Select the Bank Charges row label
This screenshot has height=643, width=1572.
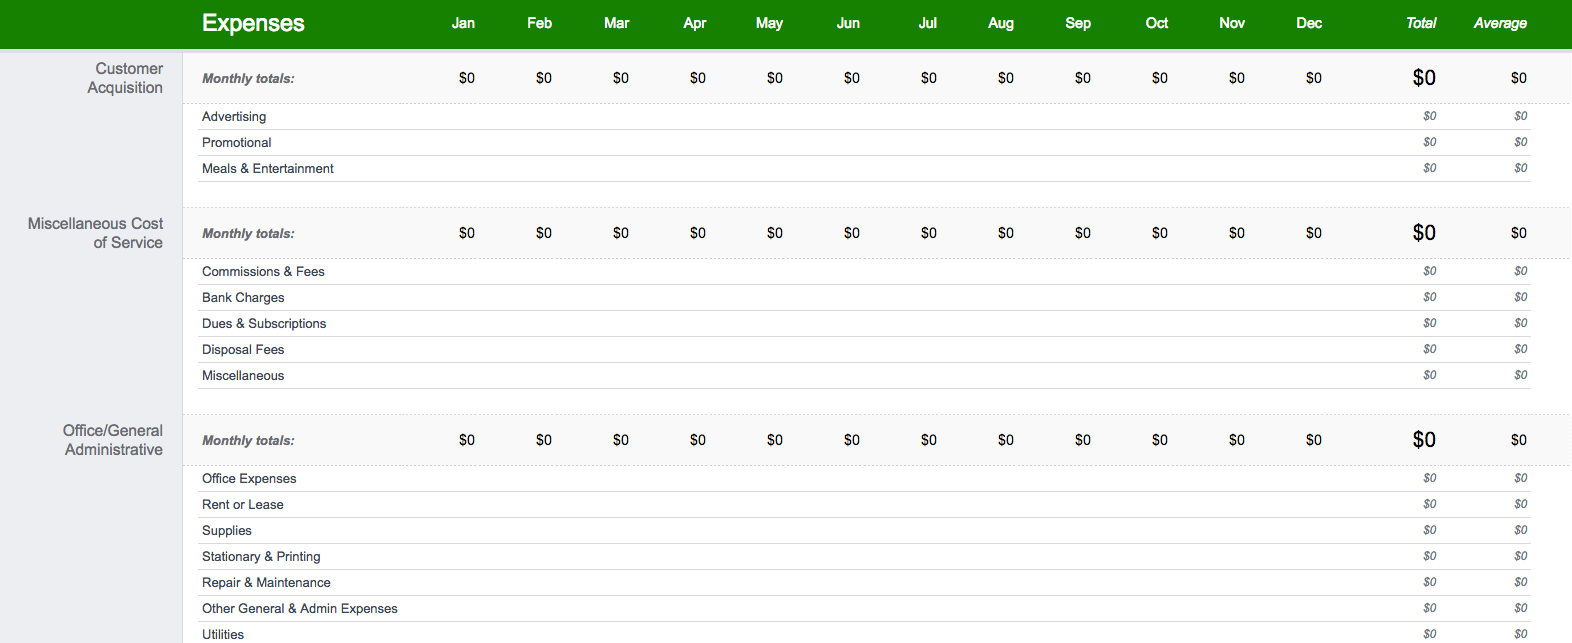pyautogui.click(x=243, y=298)
